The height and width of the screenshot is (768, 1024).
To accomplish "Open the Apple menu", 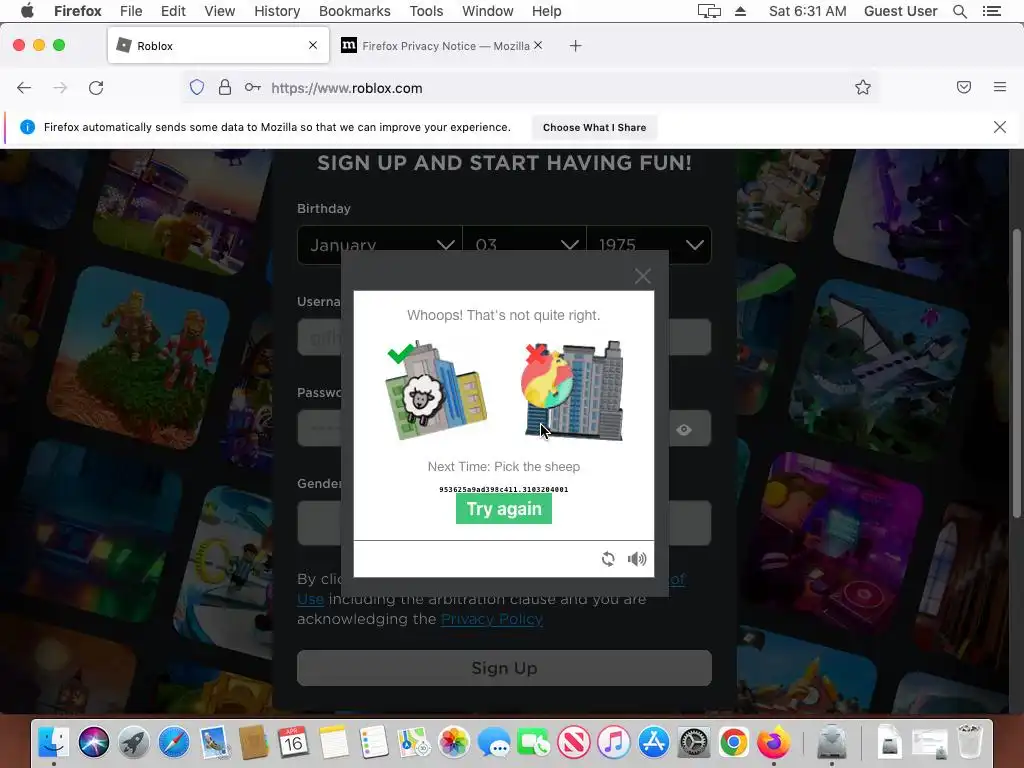I will tap(27, 11).
